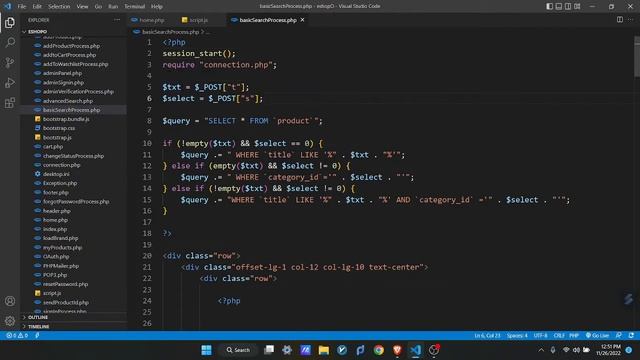Open desktop.ini file
Screen dimensions: 640x360
pyautogui.click(x=56, y=174)
